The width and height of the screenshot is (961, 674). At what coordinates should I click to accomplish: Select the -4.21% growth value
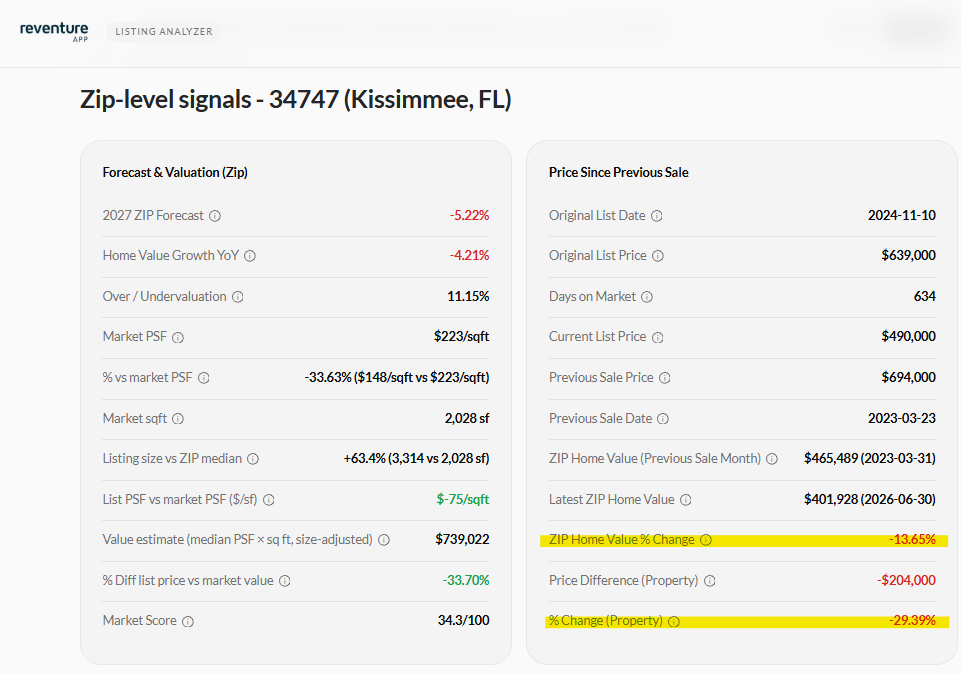(x=469, y=256)
